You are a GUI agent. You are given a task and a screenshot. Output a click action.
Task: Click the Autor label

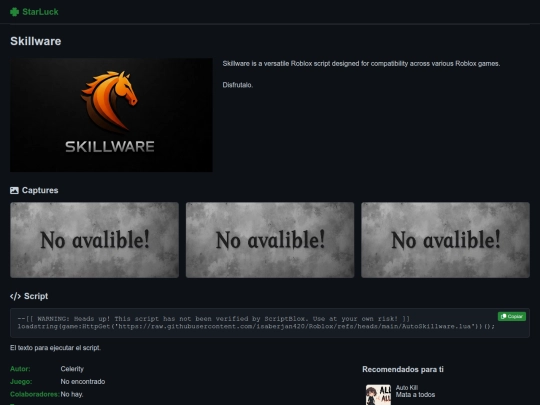click(x=20, y=369)
